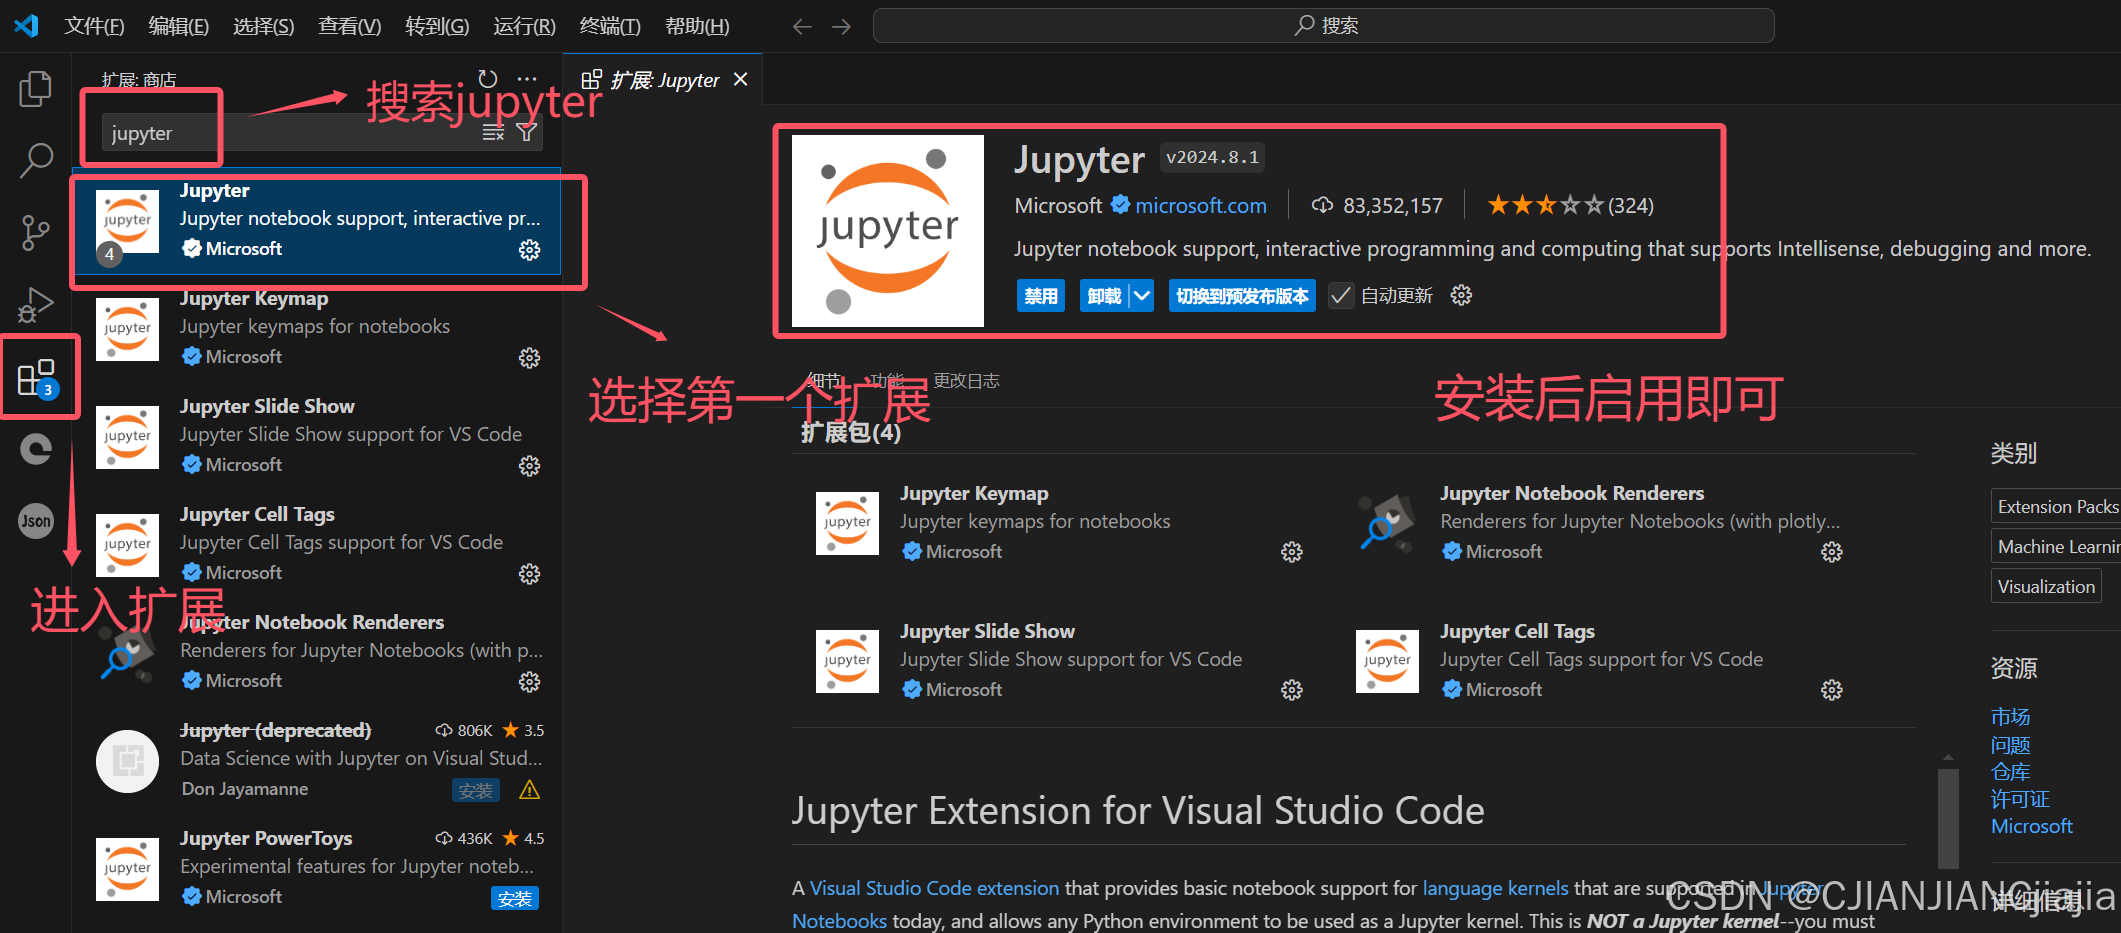Install Jupyter PowerToys with 安装 button
Image resolution: width=2121 pixels, height=933 pixels.
coord(515,898)
